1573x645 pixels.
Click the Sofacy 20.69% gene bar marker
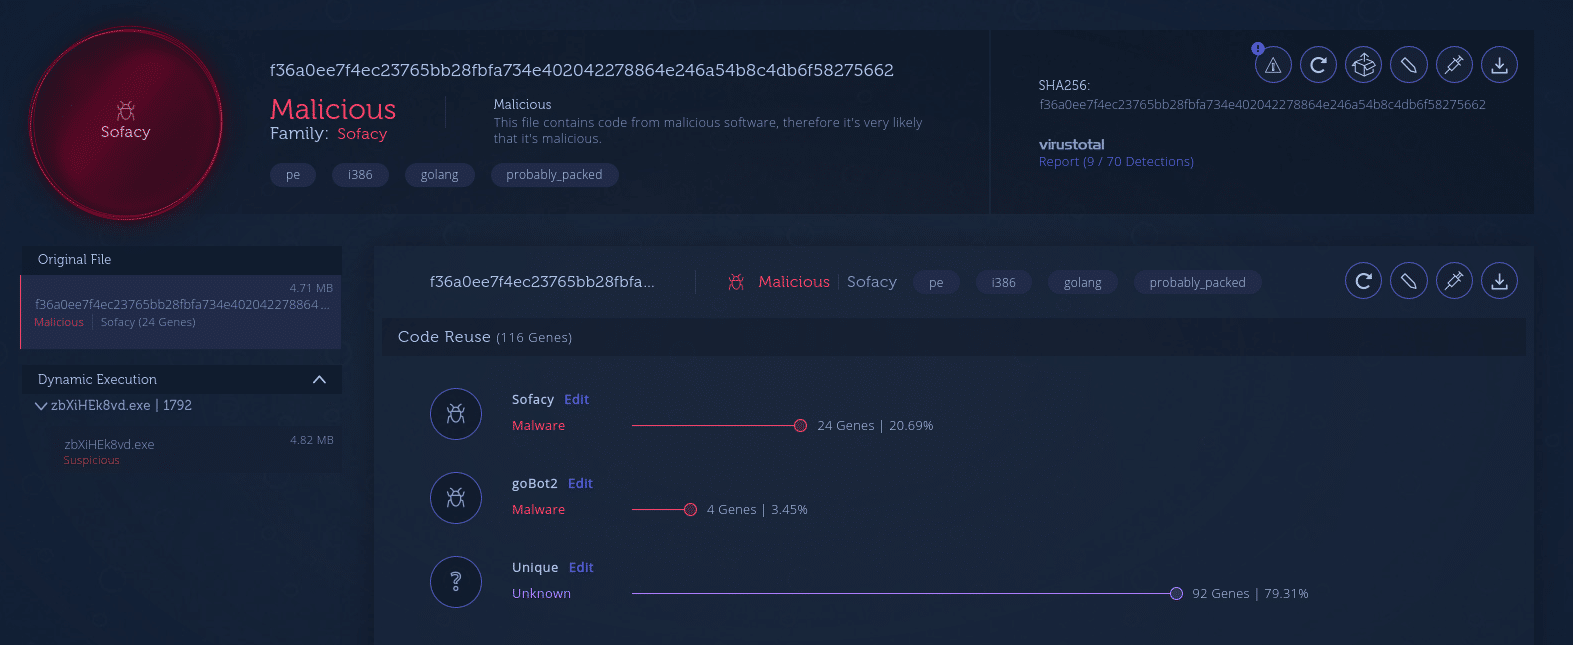click(800, 426)
